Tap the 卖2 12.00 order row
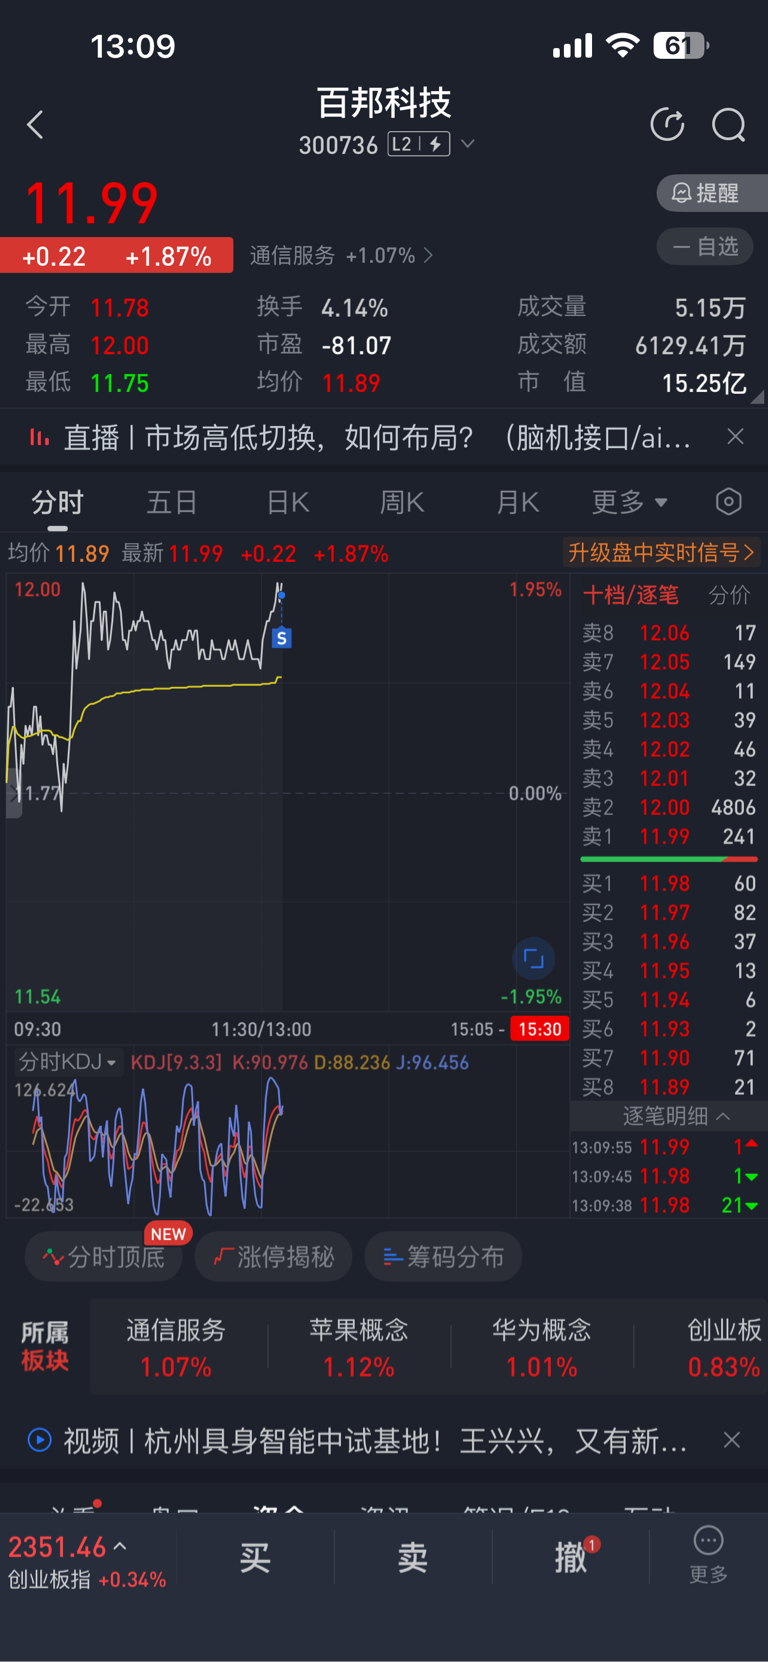This screenshot has width=768, height=1662. click(669, 807)
